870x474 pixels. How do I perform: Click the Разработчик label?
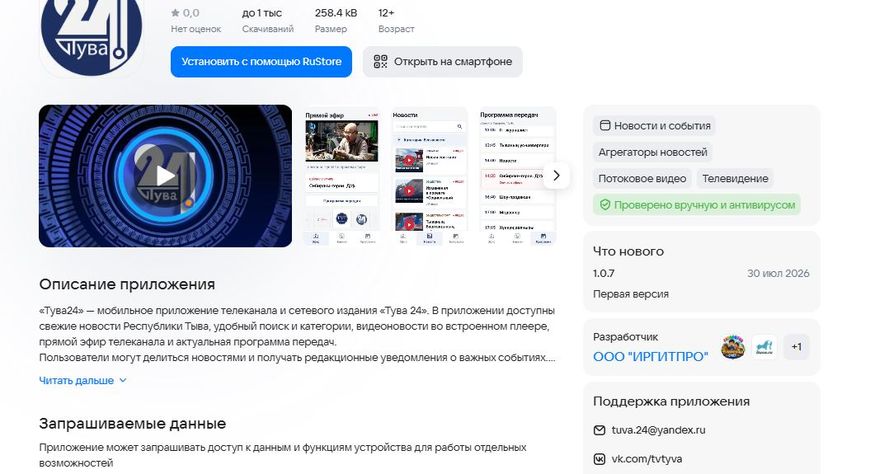click(x=625, y=337)
